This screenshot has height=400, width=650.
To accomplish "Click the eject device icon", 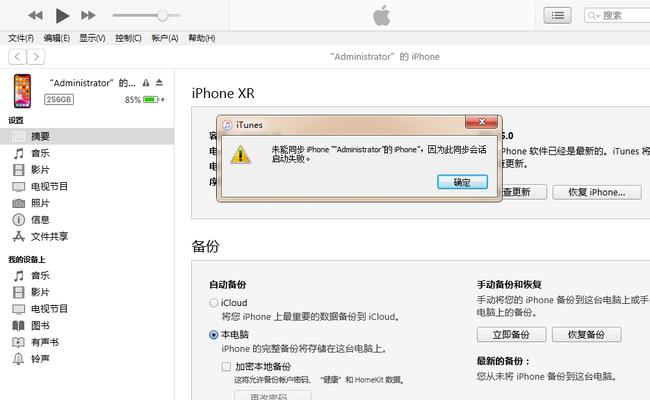I will point(159,82).
